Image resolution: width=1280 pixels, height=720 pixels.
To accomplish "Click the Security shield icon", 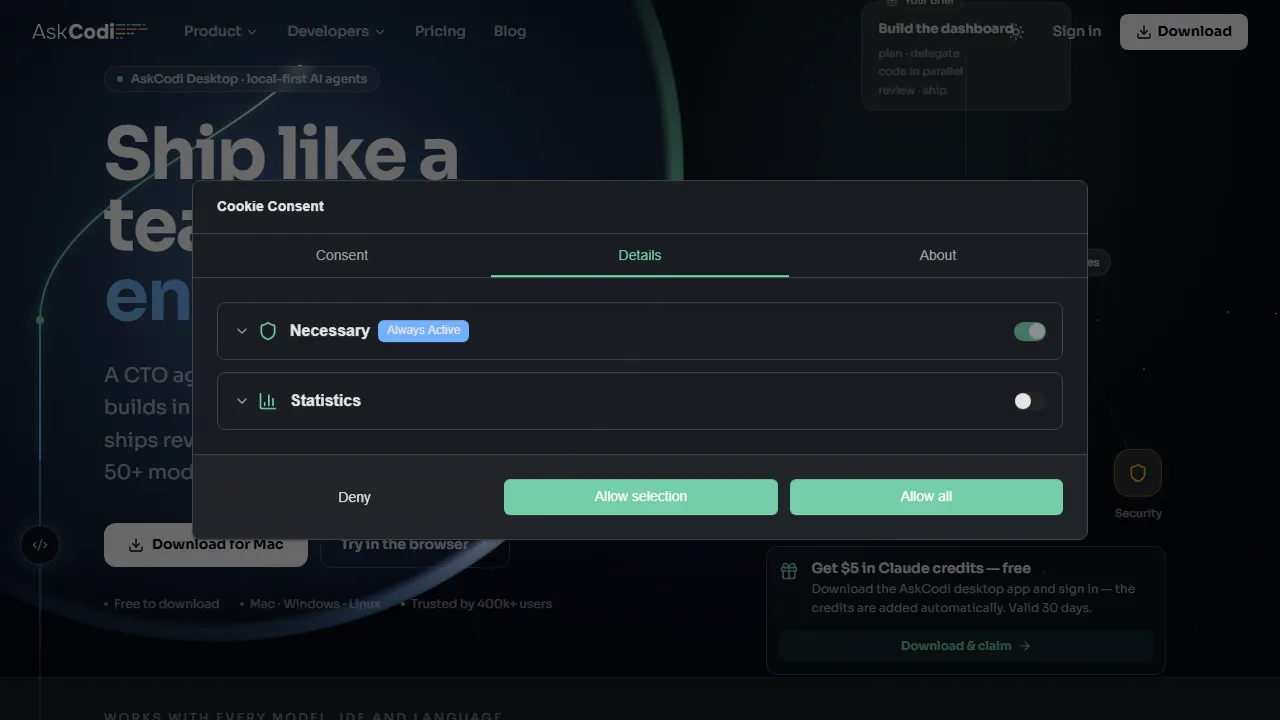I will point(1138,473).
